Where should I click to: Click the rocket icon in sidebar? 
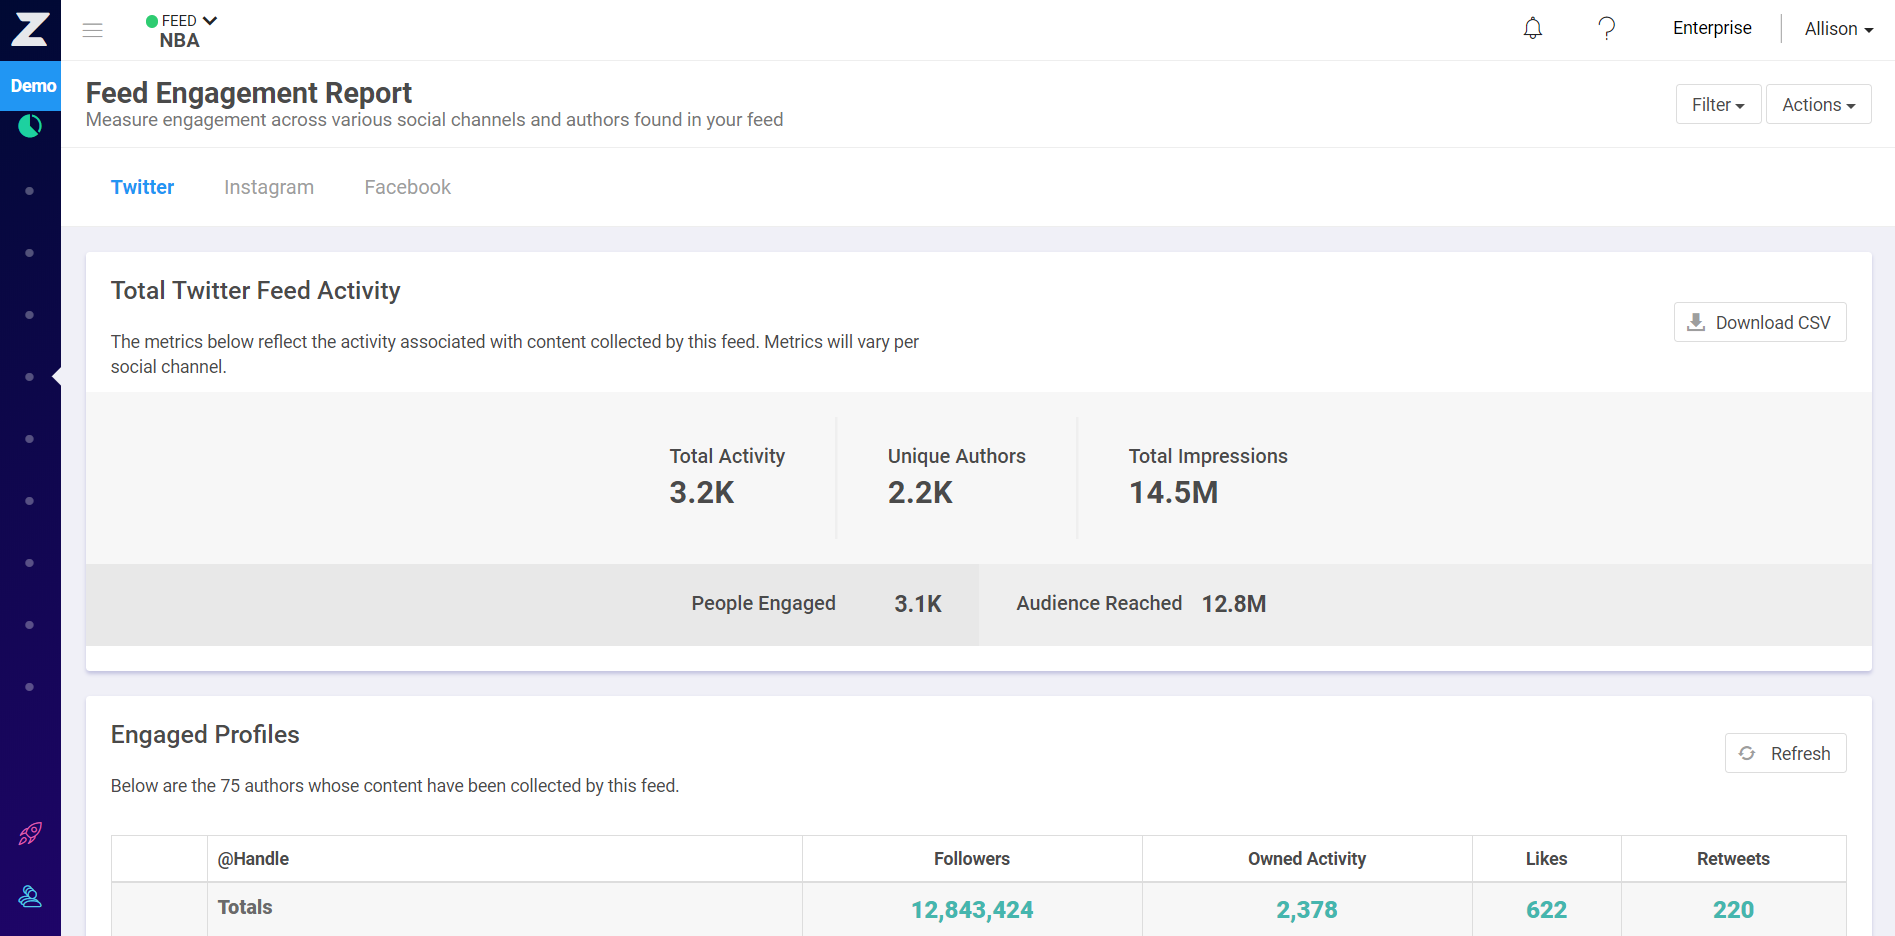click(x=30, y=833)
